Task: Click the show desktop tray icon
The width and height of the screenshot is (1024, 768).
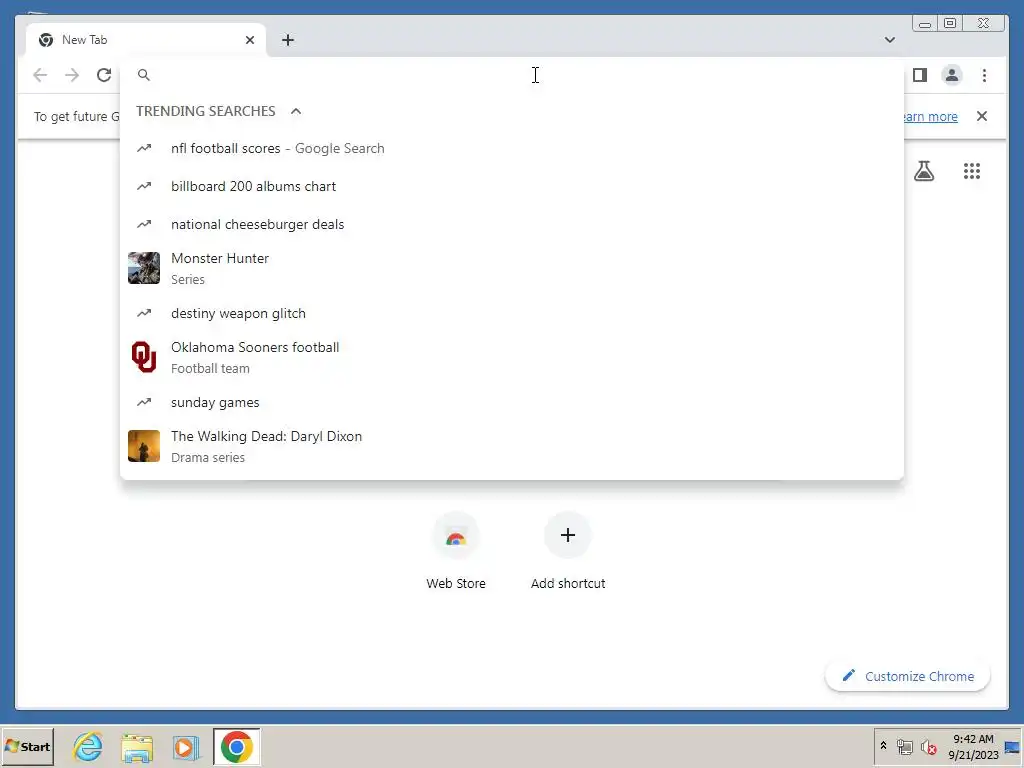Action: (1013, 746)
